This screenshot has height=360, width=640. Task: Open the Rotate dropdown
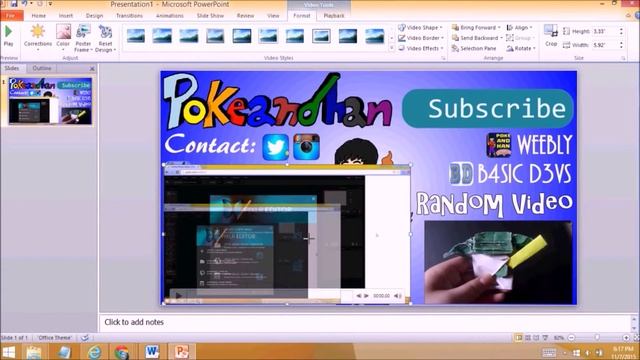pos(521,48)
